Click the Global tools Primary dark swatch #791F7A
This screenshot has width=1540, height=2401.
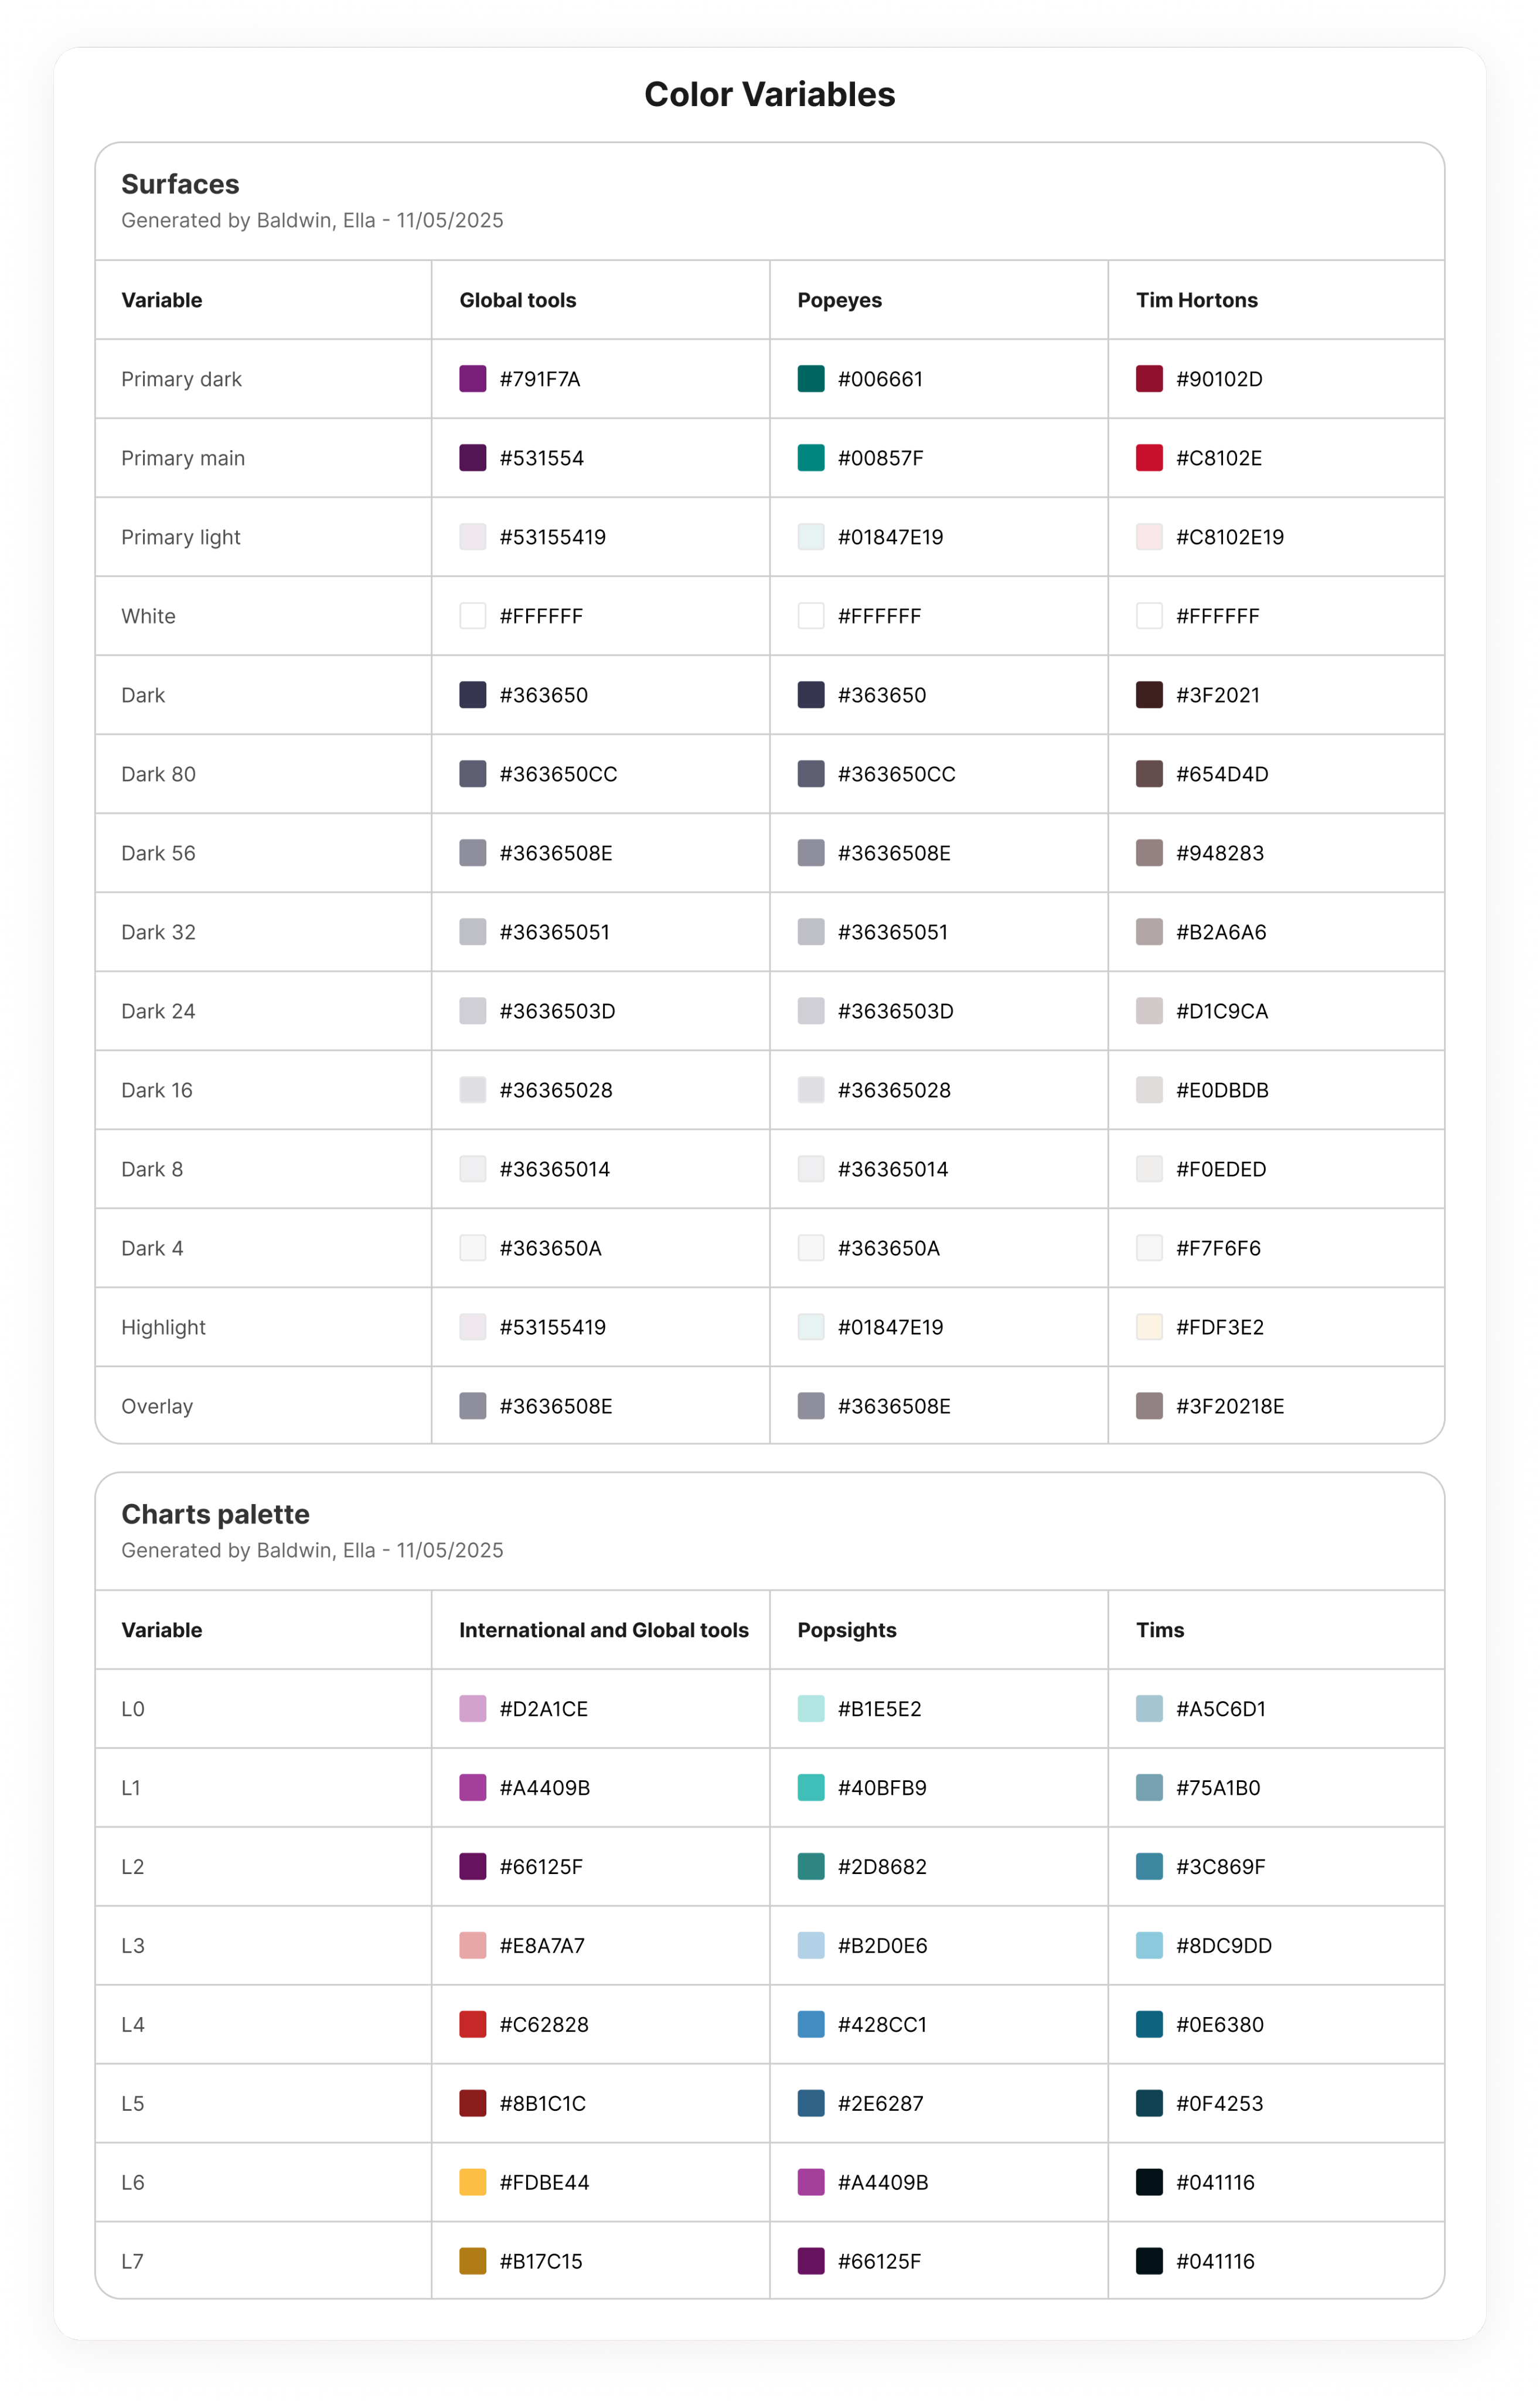(472, 379)
